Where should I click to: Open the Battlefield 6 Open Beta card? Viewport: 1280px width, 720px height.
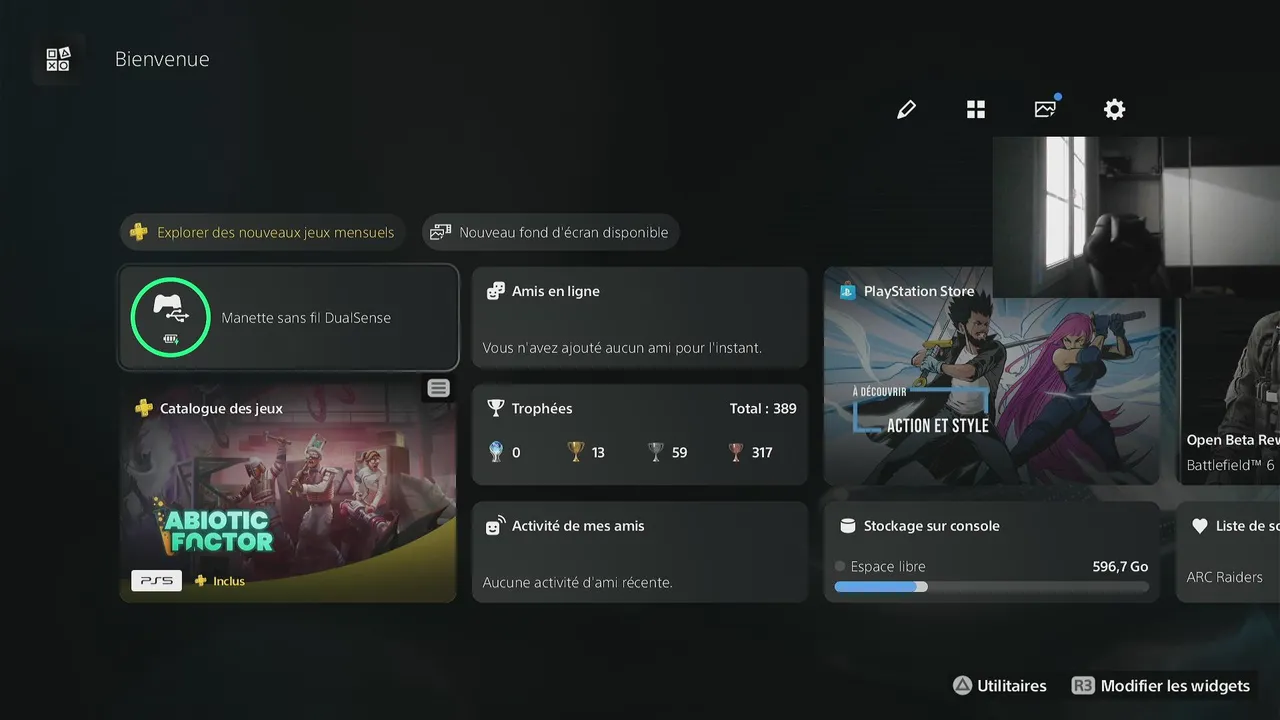[1229, 390]
